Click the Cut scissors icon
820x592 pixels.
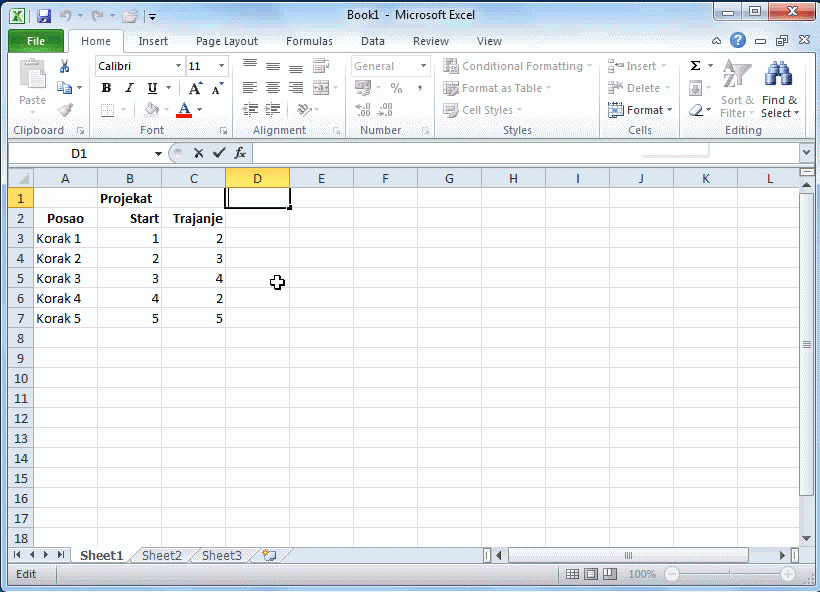click(65, 66)
